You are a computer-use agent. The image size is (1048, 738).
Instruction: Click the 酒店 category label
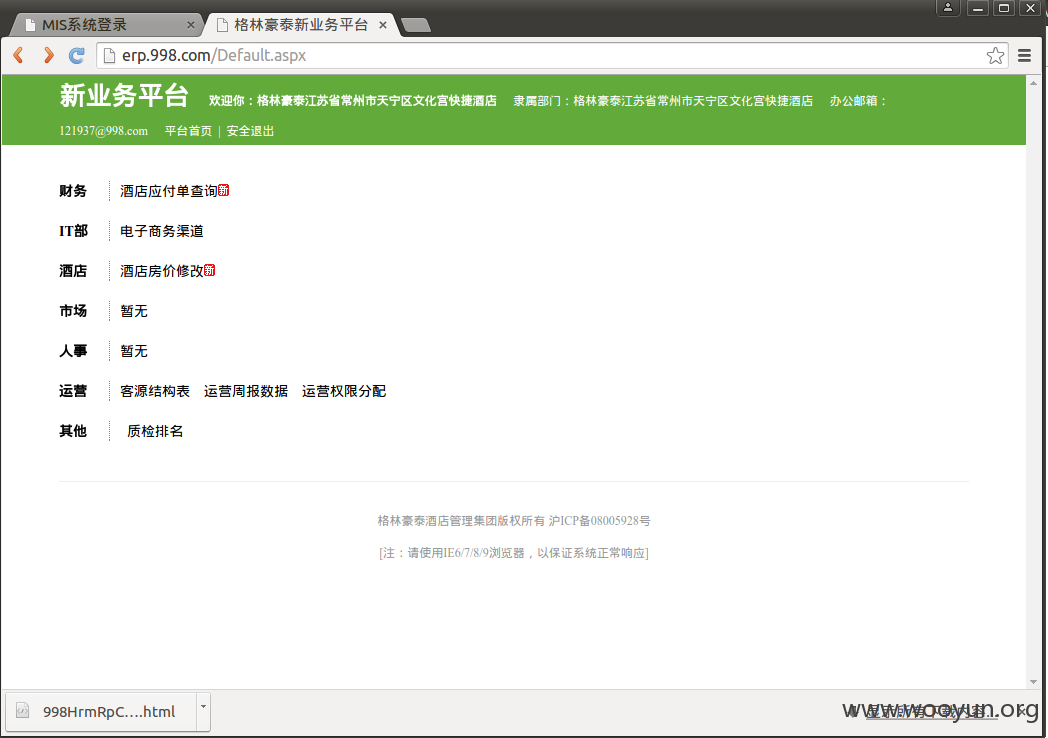(73, 271)
